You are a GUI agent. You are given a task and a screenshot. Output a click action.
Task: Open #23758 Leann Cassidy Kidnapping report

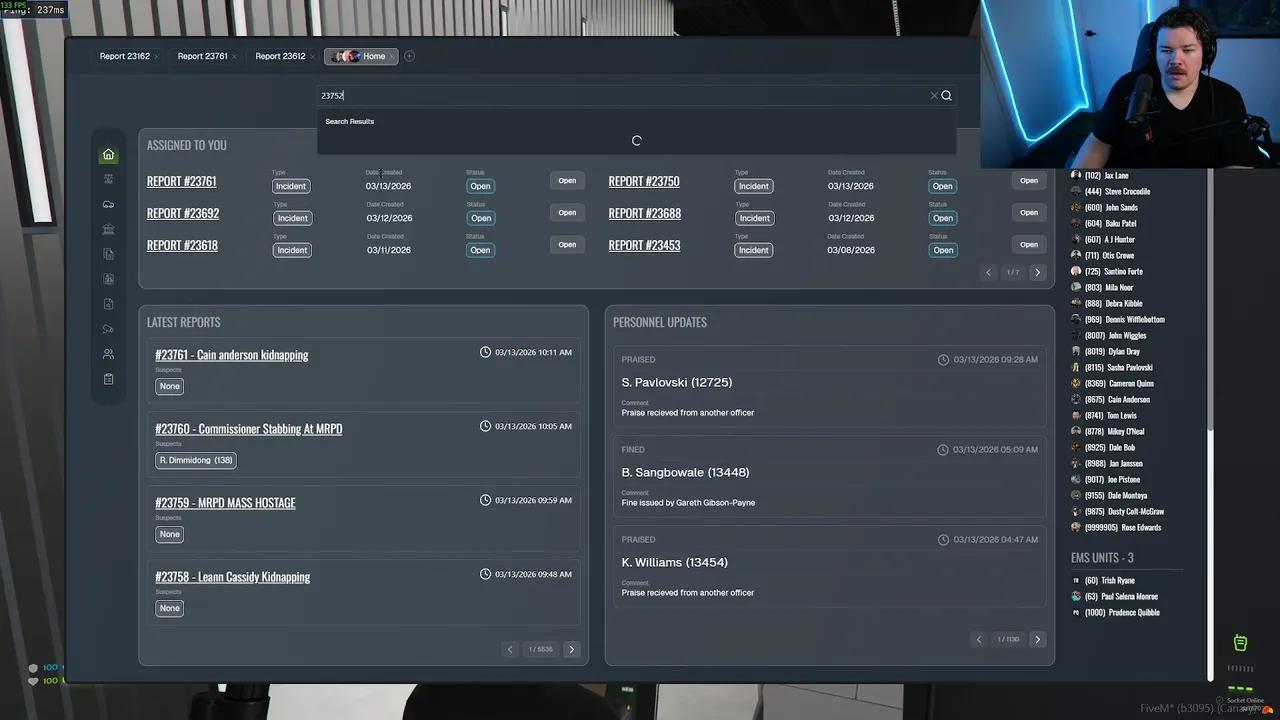tap(233, 577)
